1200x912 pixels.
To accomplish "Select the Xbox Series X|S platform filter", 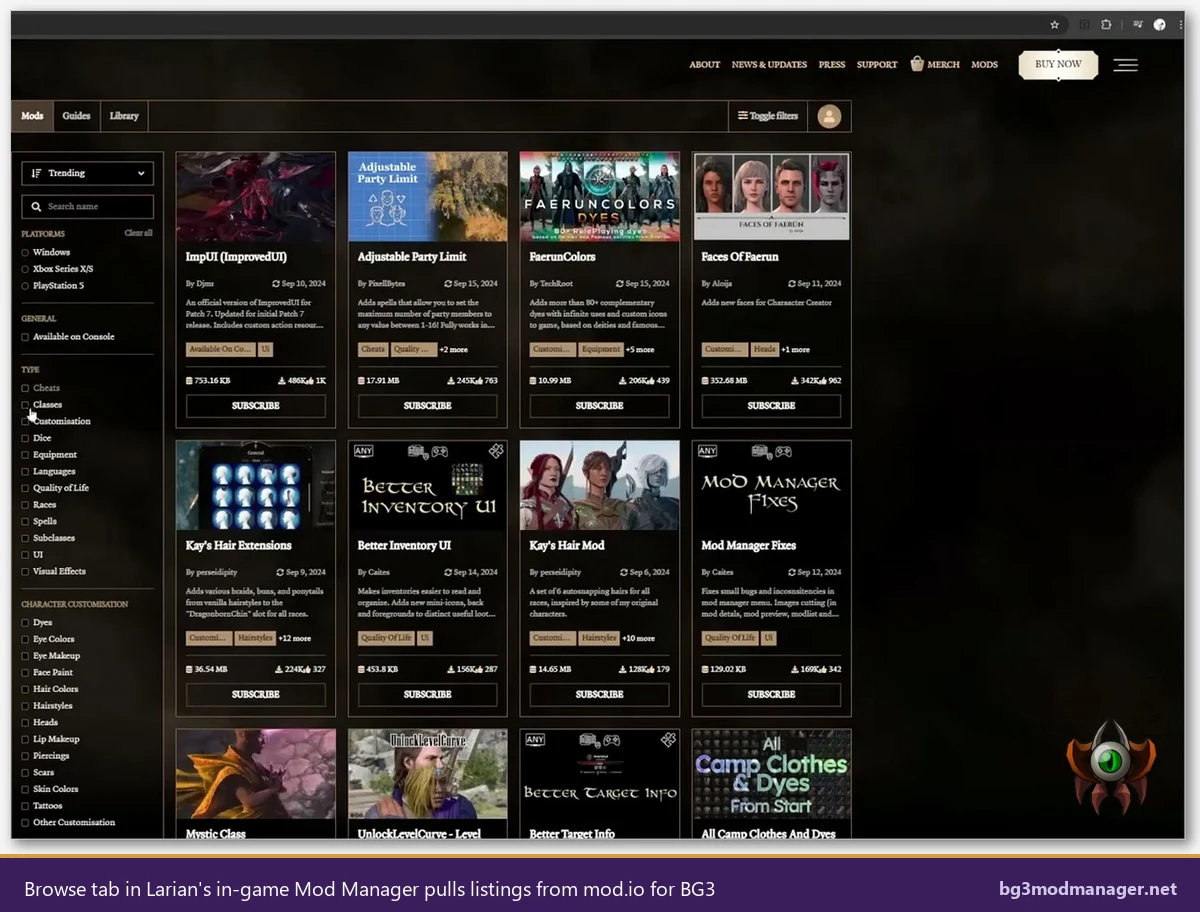I will [x=26, y=269].
